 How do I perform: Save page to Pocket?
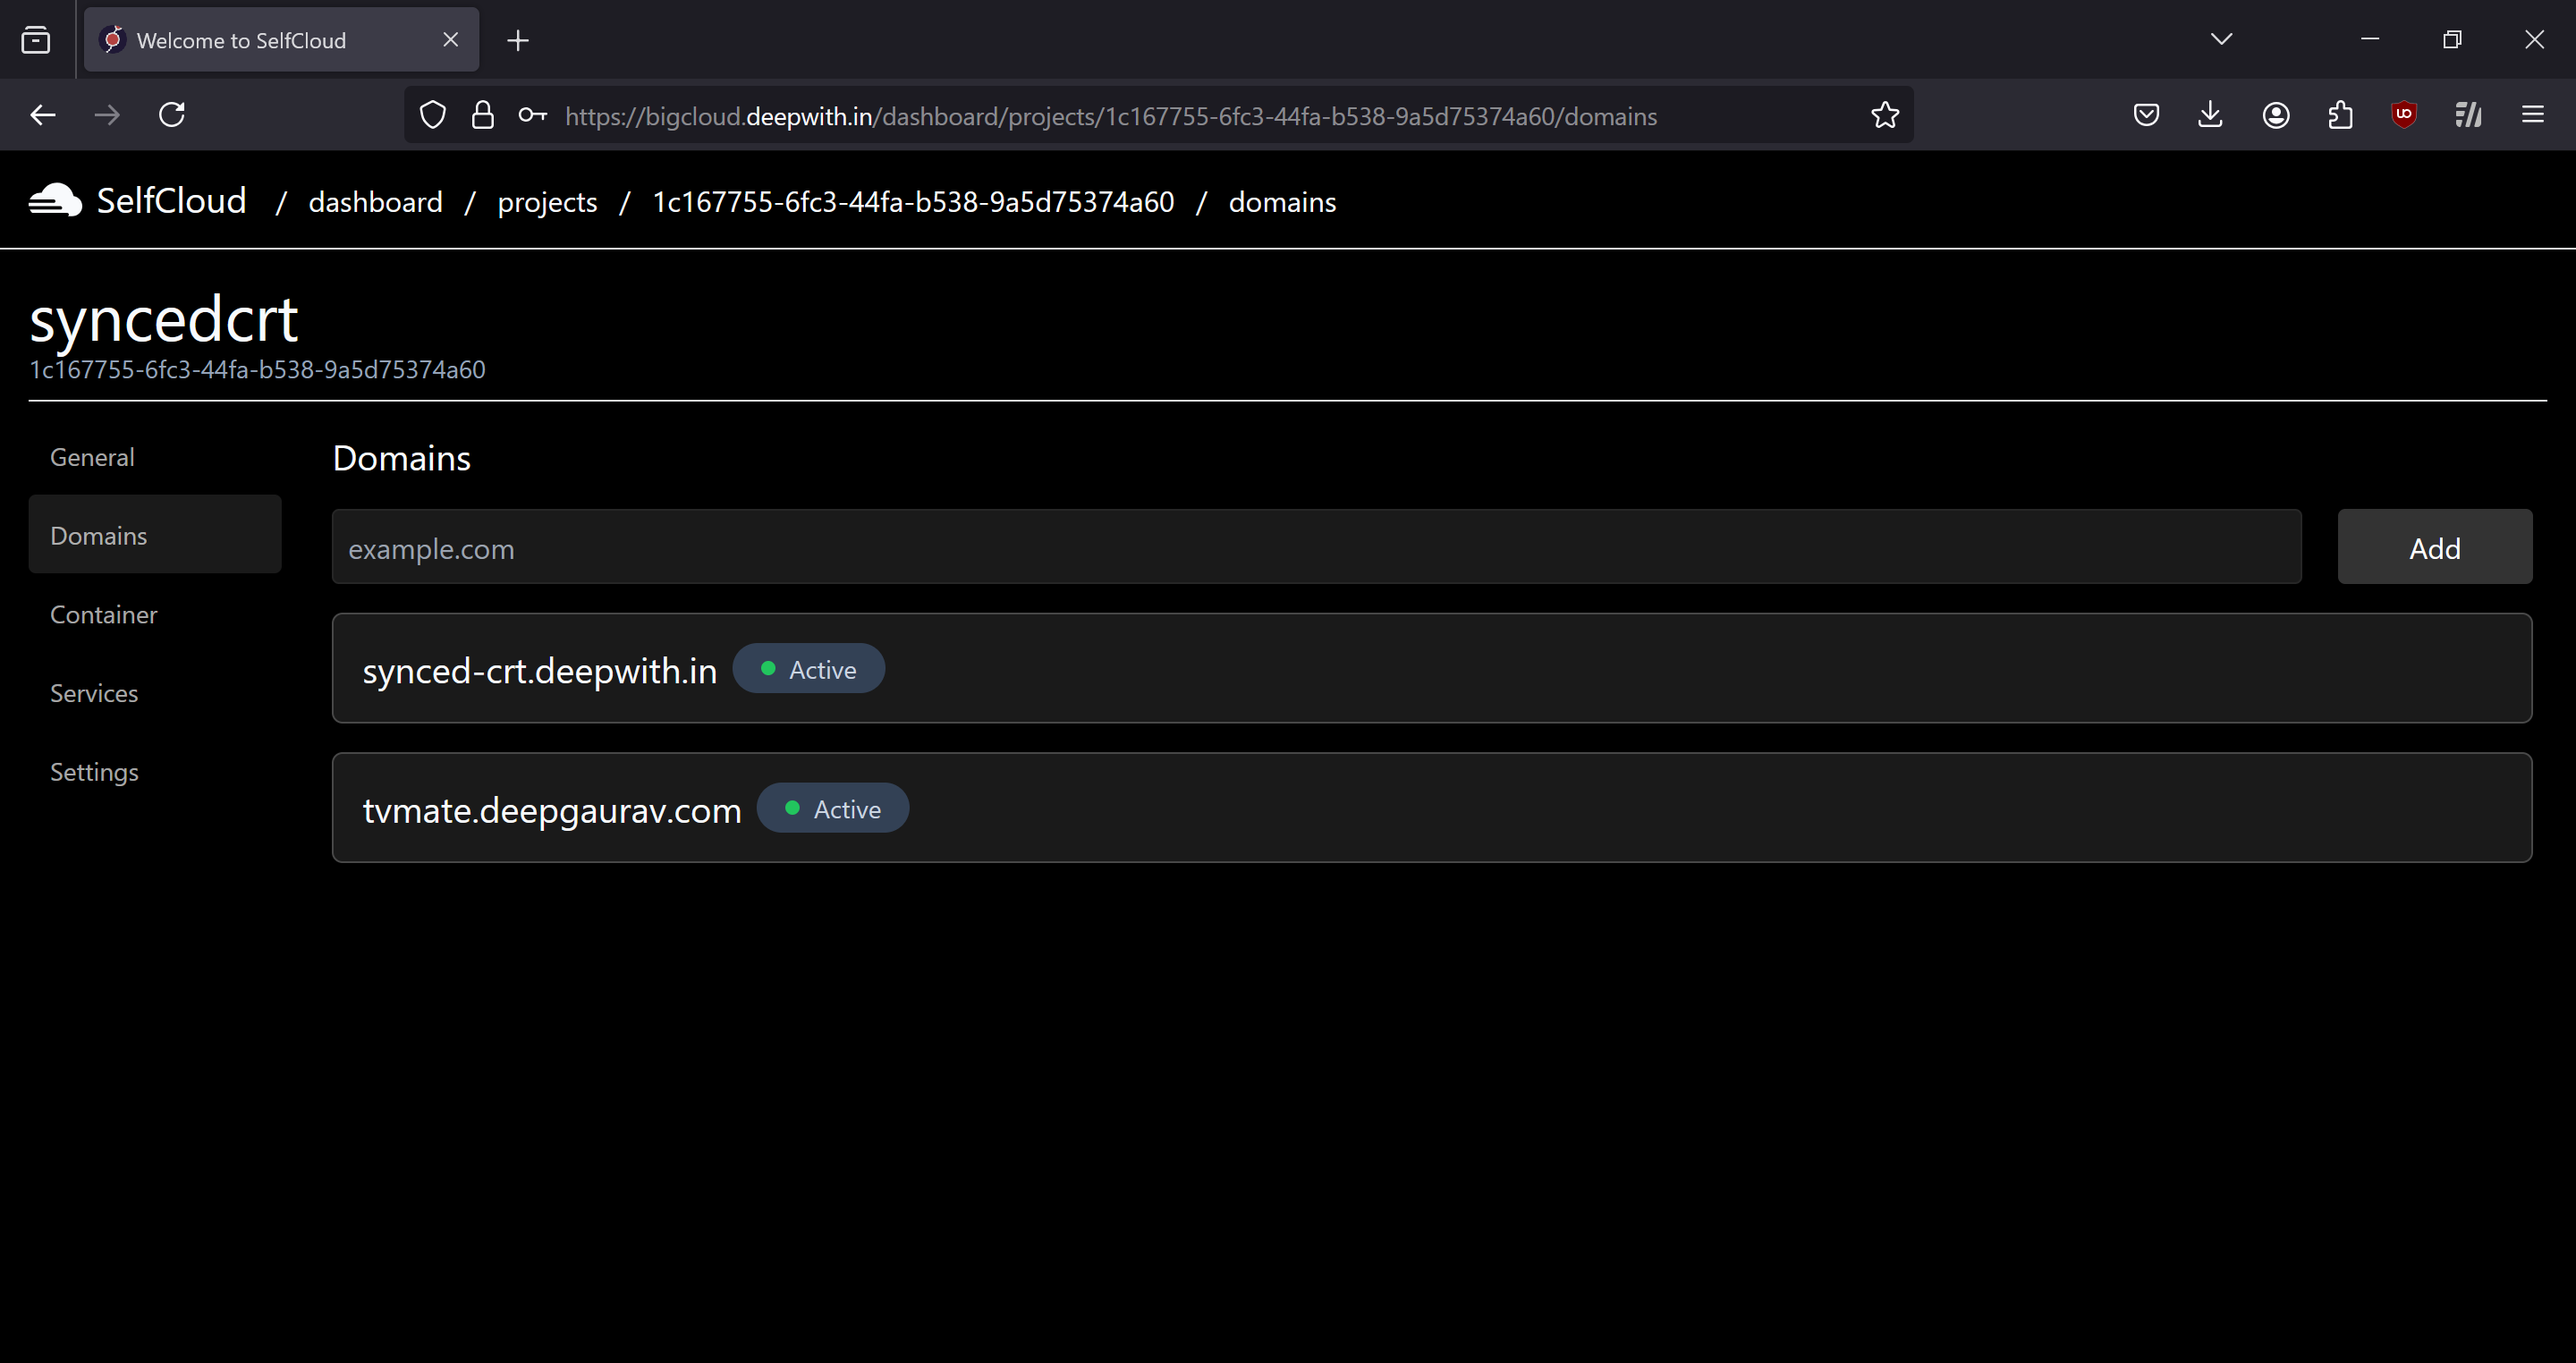pos(2145,114)
